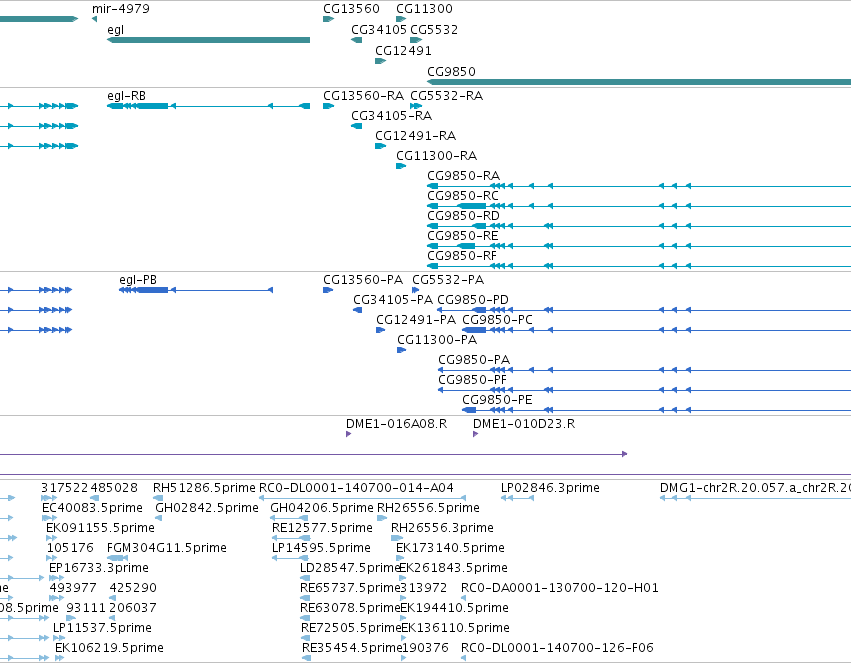Click the CG9850-PA protein label
The height and width of the screenshot is (663, 851).
[x=474, y=361]
